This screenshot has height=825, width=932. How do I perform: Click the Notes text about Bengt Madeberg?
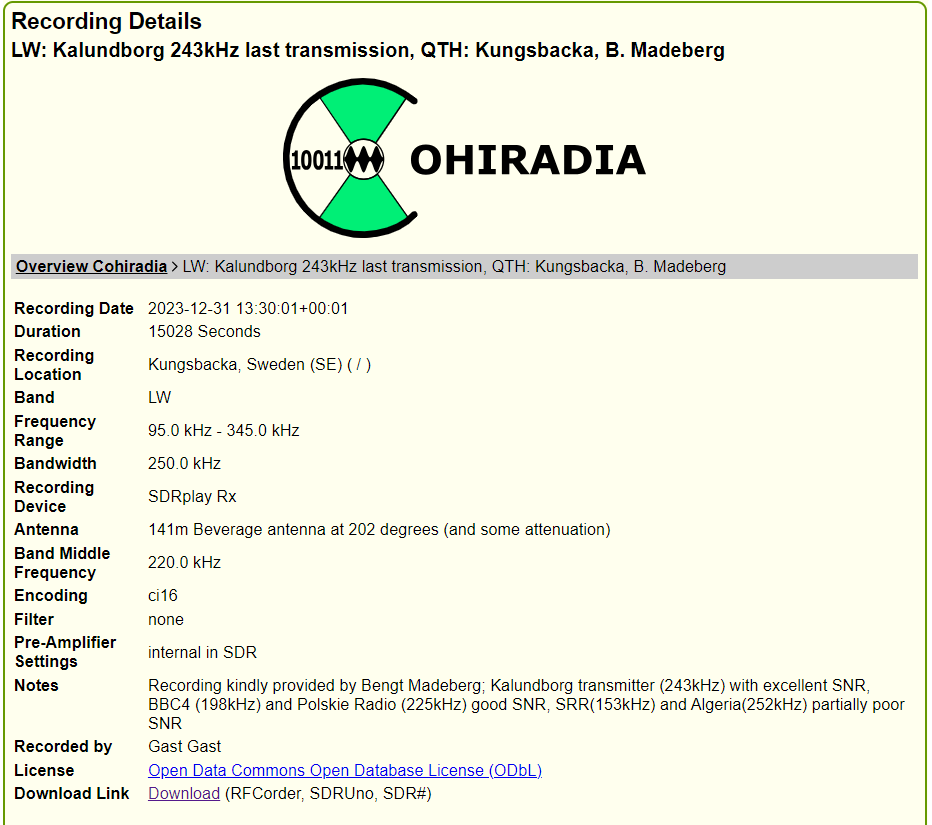(525, 704)
